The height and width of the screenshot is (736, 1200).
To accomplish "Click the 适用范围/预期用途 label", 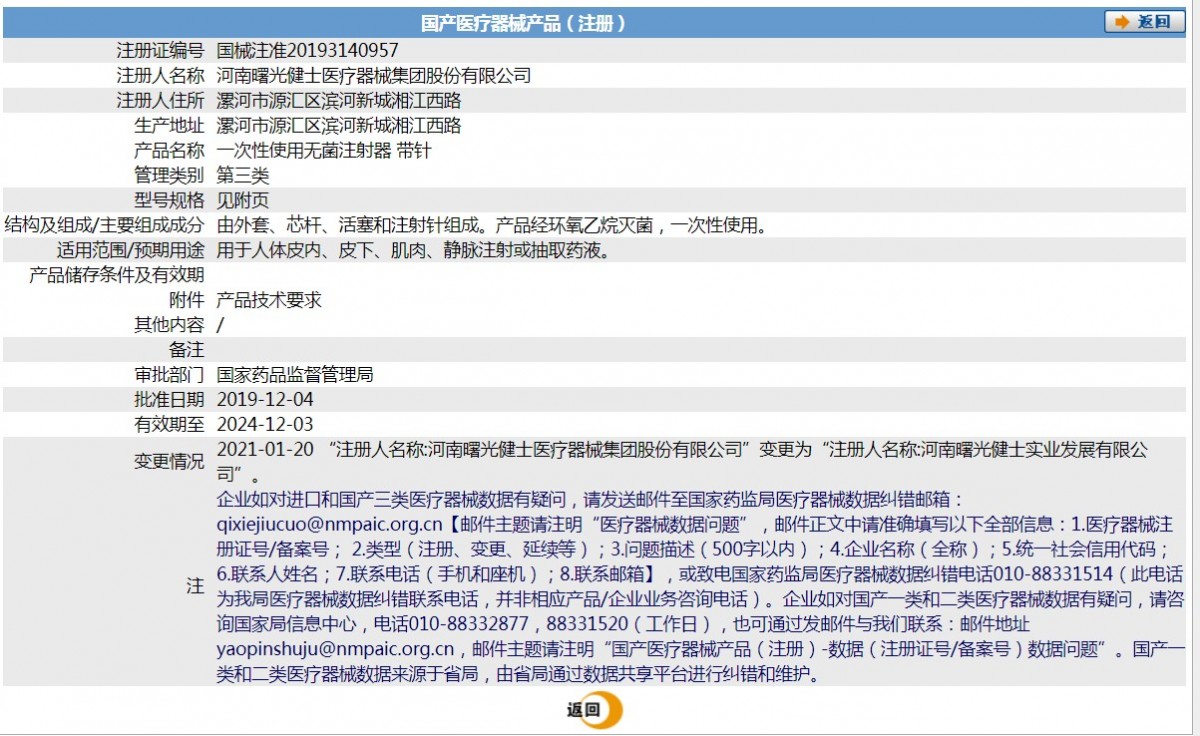I will (x=131, y=250).
